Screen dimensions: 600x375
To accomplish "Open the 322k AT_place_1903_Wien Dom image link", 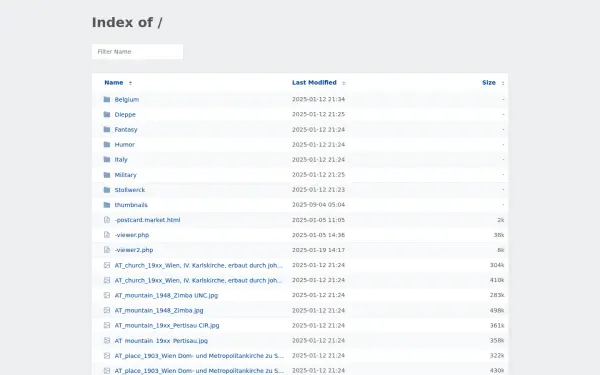I will point(199,355).
